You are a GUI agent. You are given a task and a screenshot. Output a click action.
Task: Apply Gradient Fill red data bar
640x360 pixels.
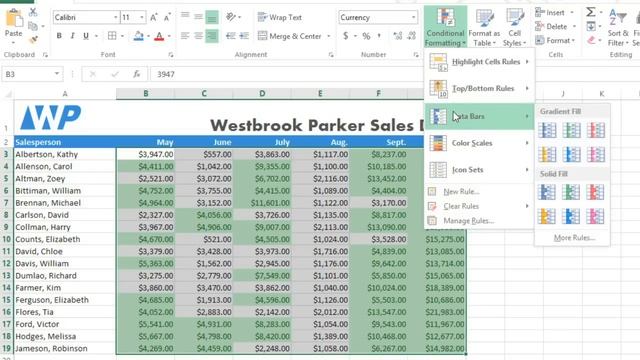[x=596, y=131]
